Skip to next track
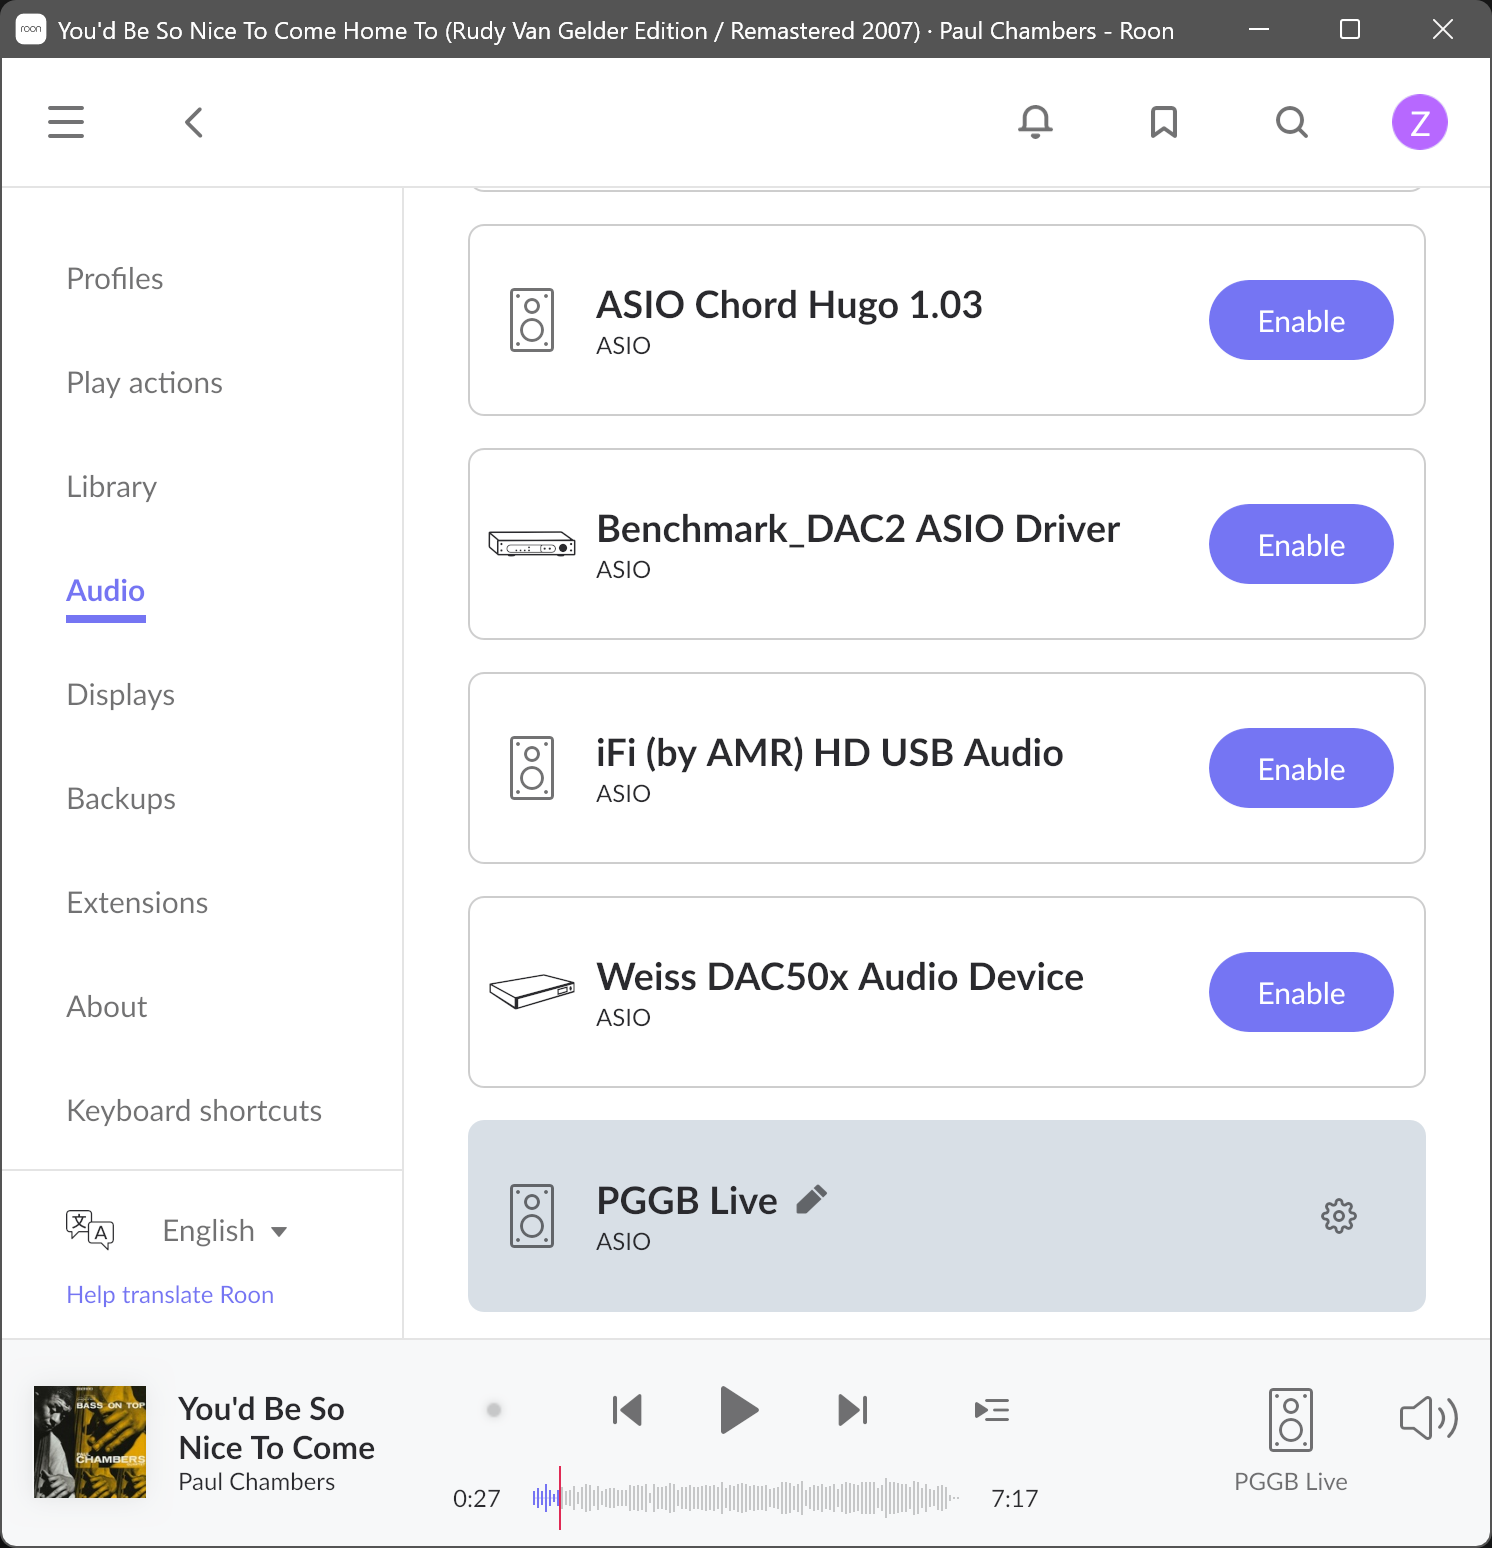The height and width of the screenshot is (1548, 1492). [853, 1410]
